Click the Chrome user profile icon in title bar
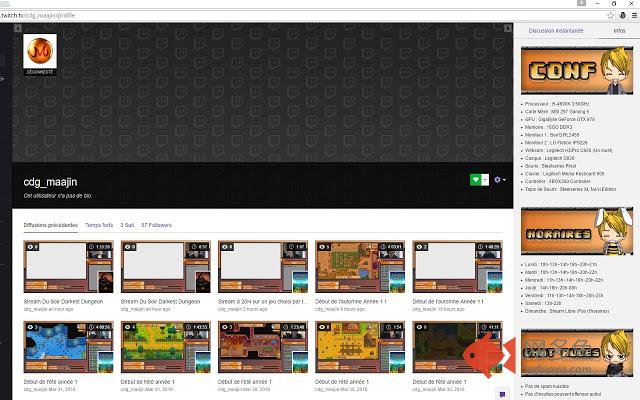Image resolution: width=640 pixels, height=400 pixels. (x=581, y=3)
